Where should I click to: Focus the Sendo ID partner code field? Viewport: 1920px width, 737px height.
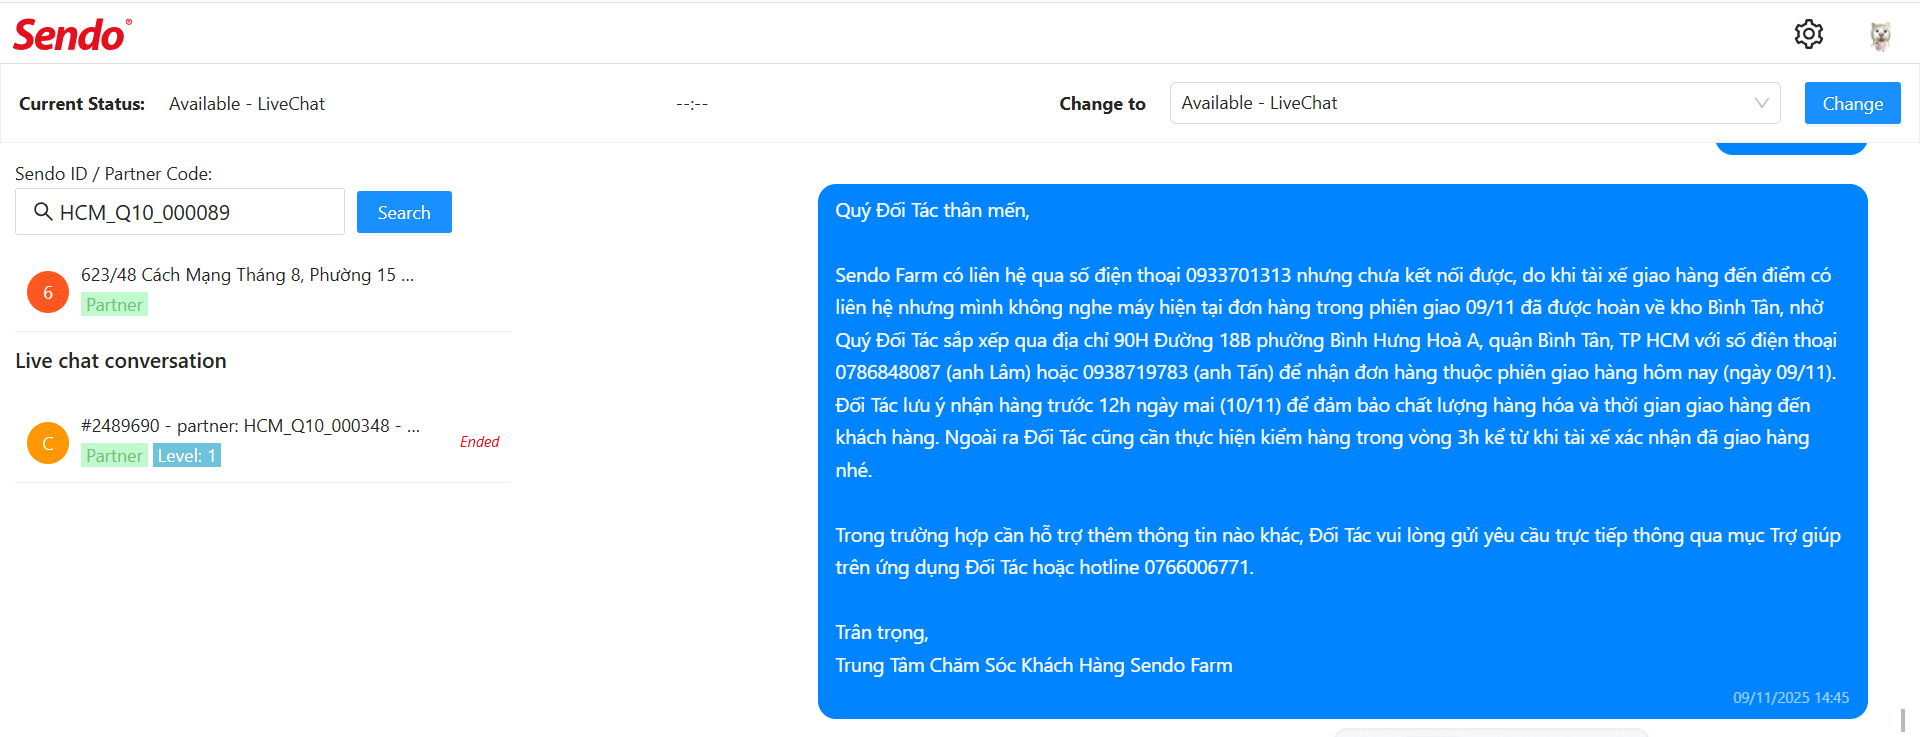pyautogui.click(x=180, y=212)
